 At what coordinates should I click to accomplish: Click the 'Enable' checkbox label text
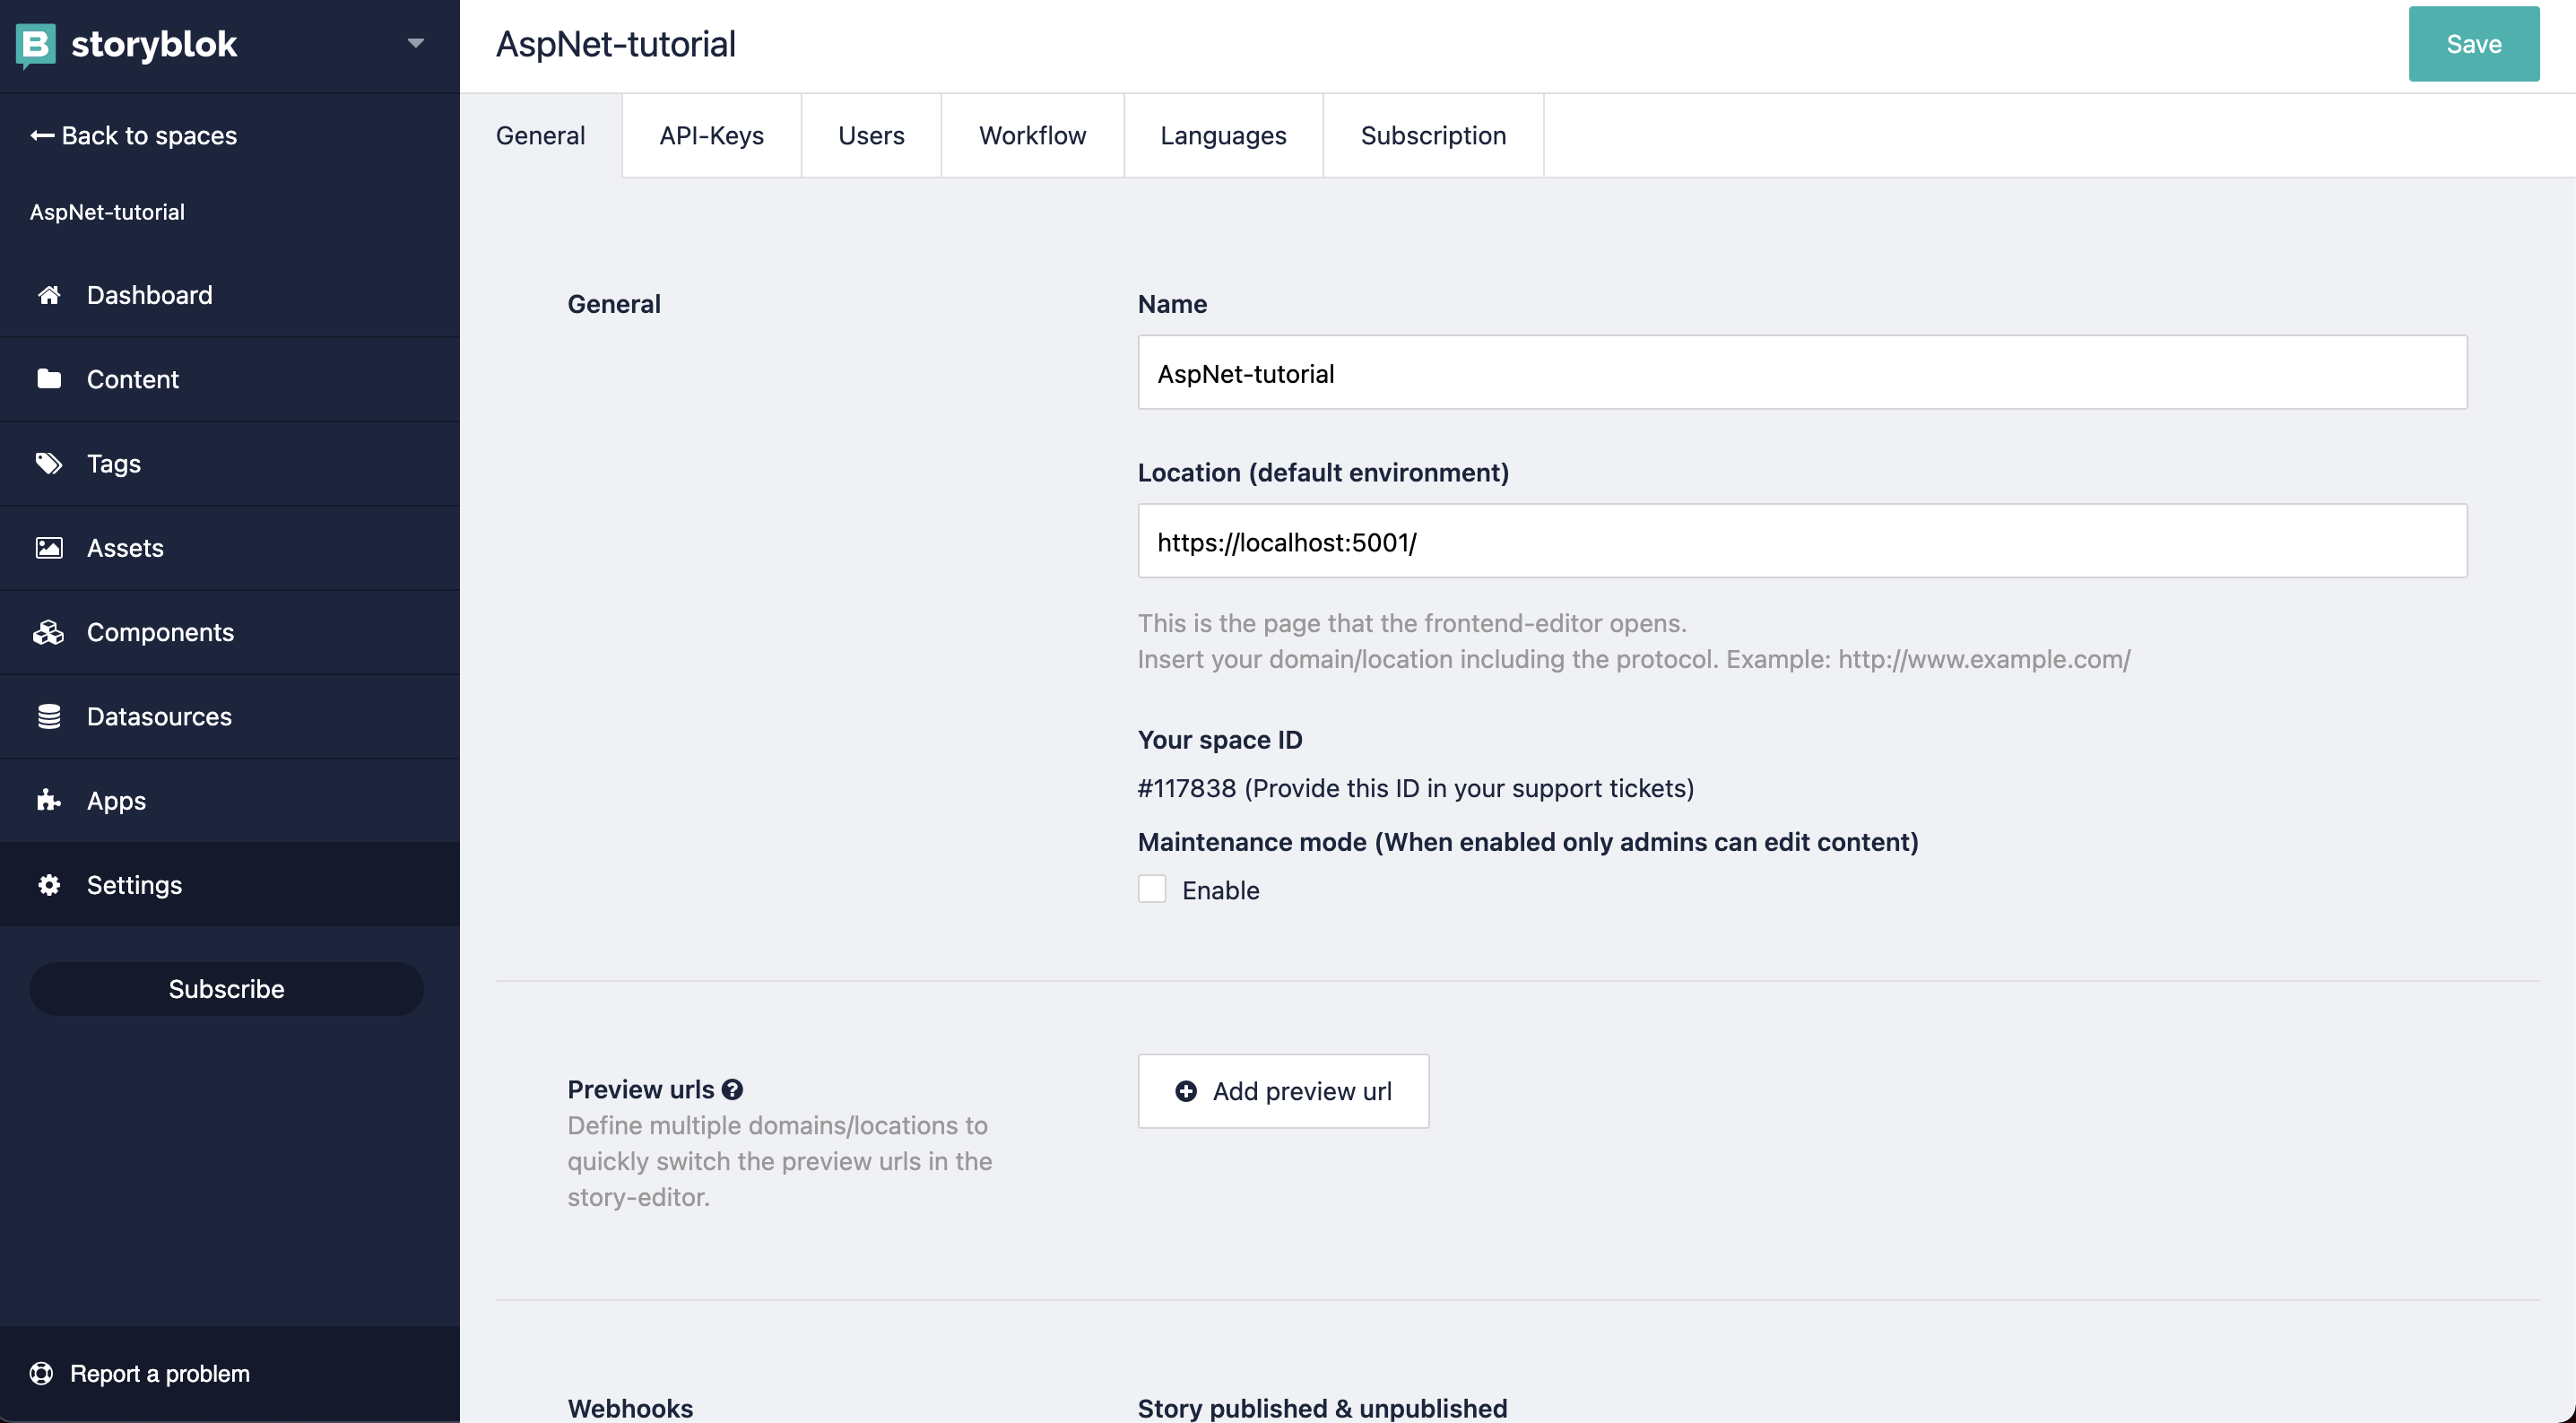(x=1221, y=890)
